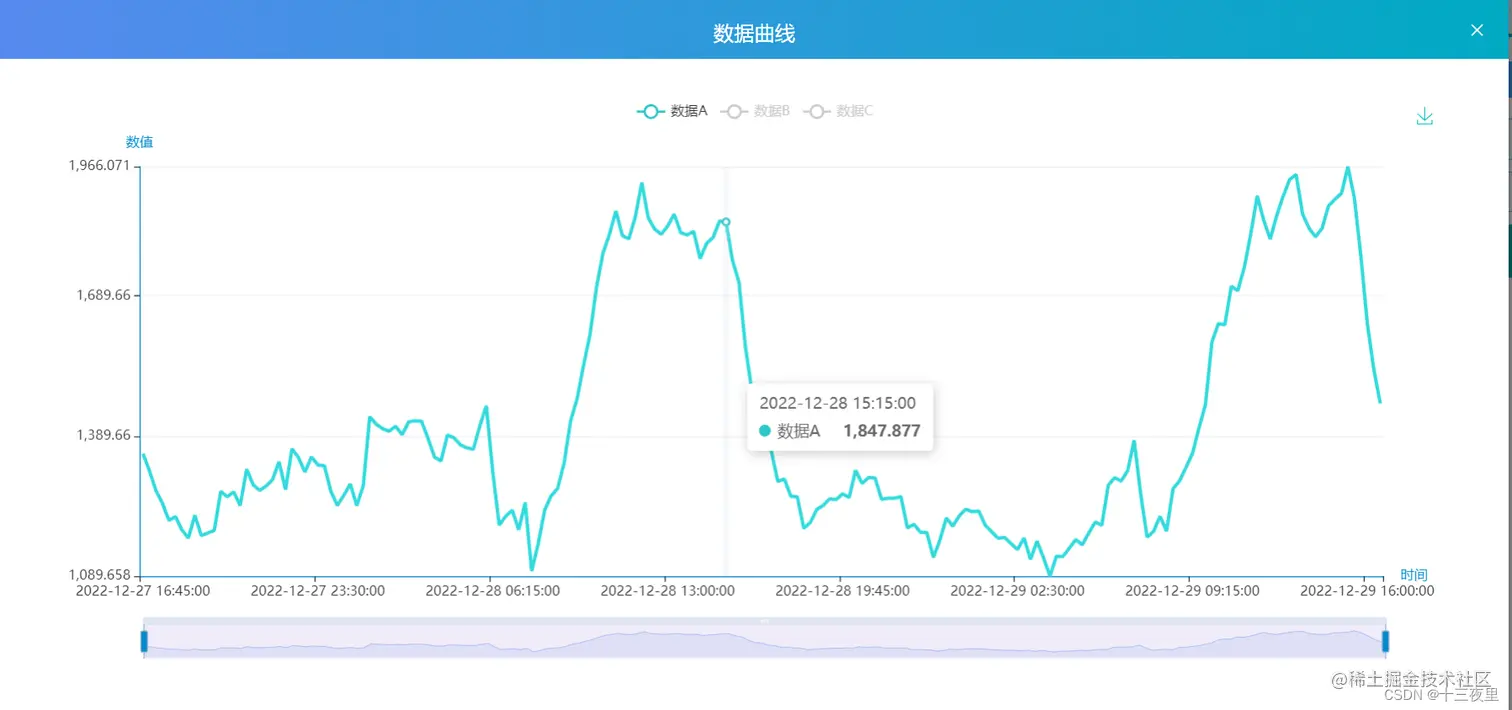Viewport: 1512px width, 710px height.
Task: Click the tooltip value 1,847.877
Action: pyautogui.click(x=882, y=431)
